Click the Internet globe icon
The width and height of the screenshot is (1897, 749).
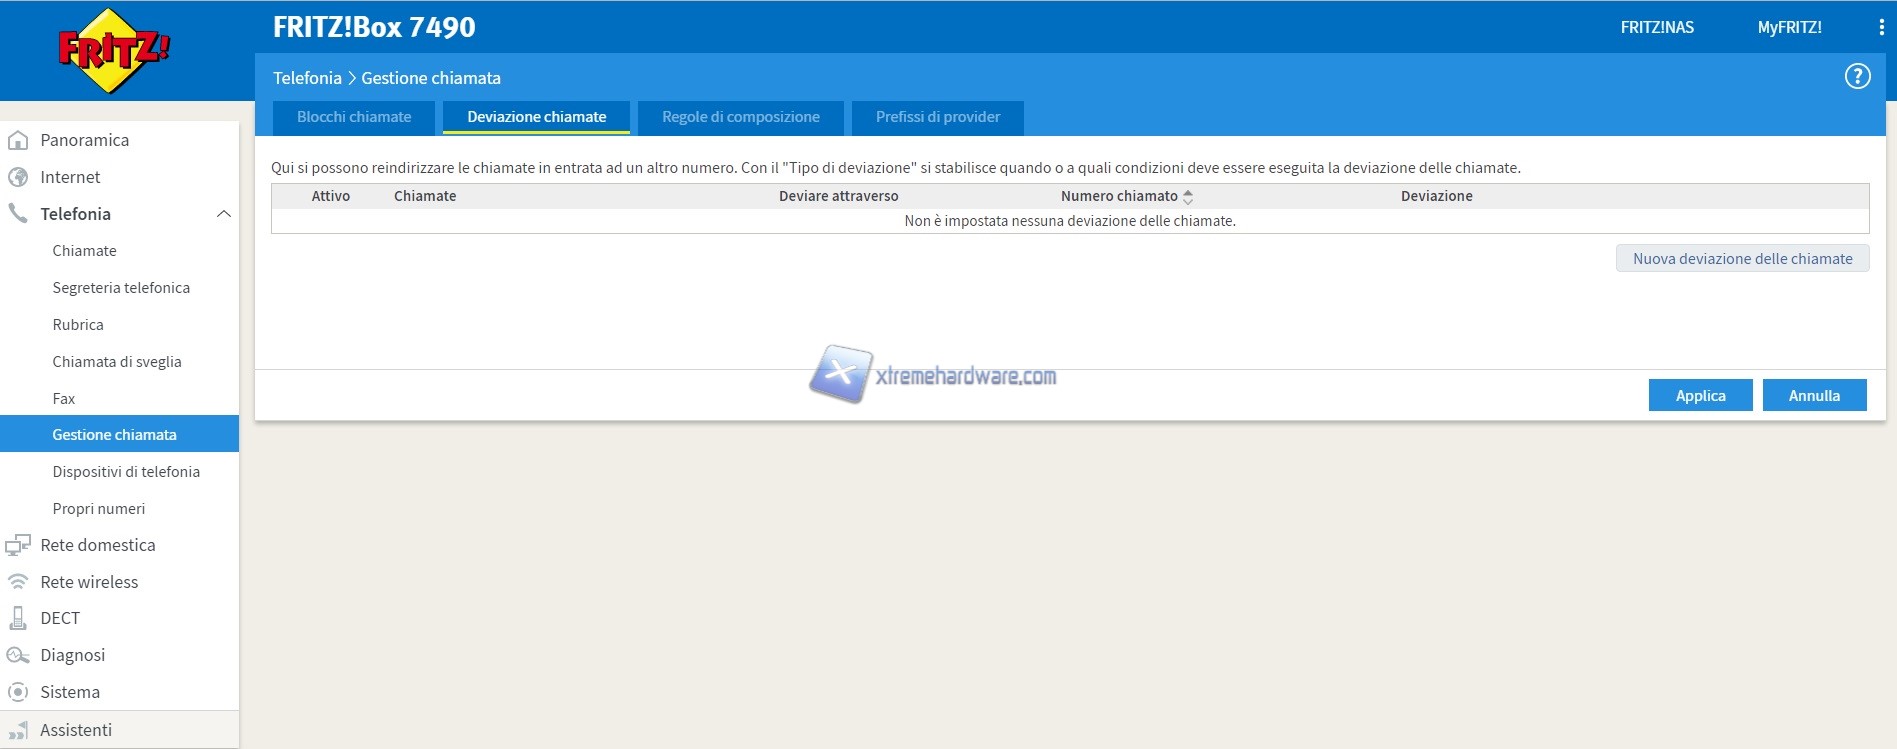[18, 177]
